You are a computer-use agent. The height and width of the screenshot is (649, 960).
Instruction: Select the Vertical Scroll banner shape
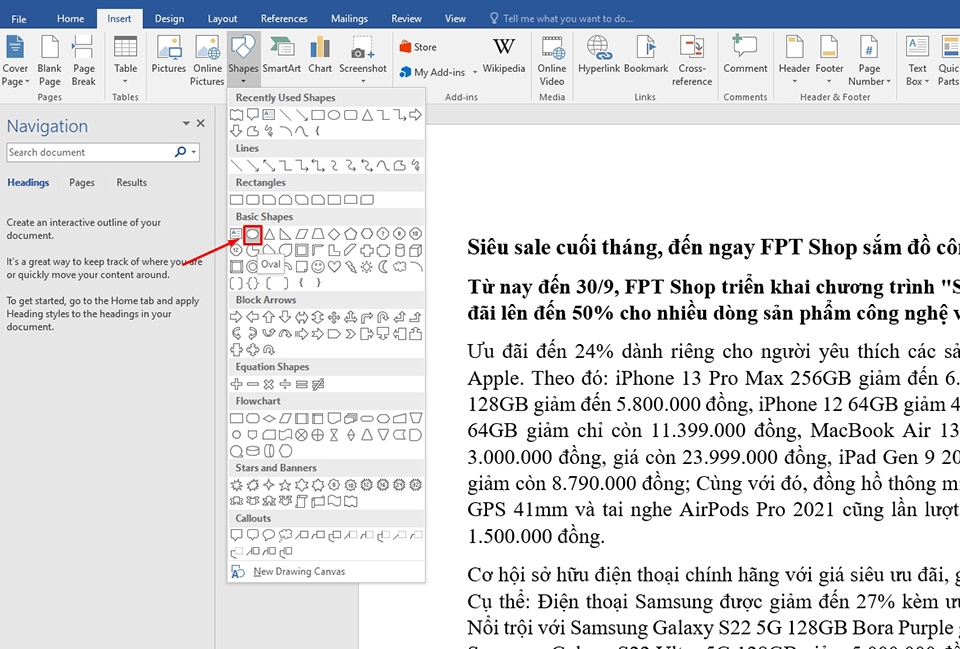pyautogui.click(x=301, y=502)
